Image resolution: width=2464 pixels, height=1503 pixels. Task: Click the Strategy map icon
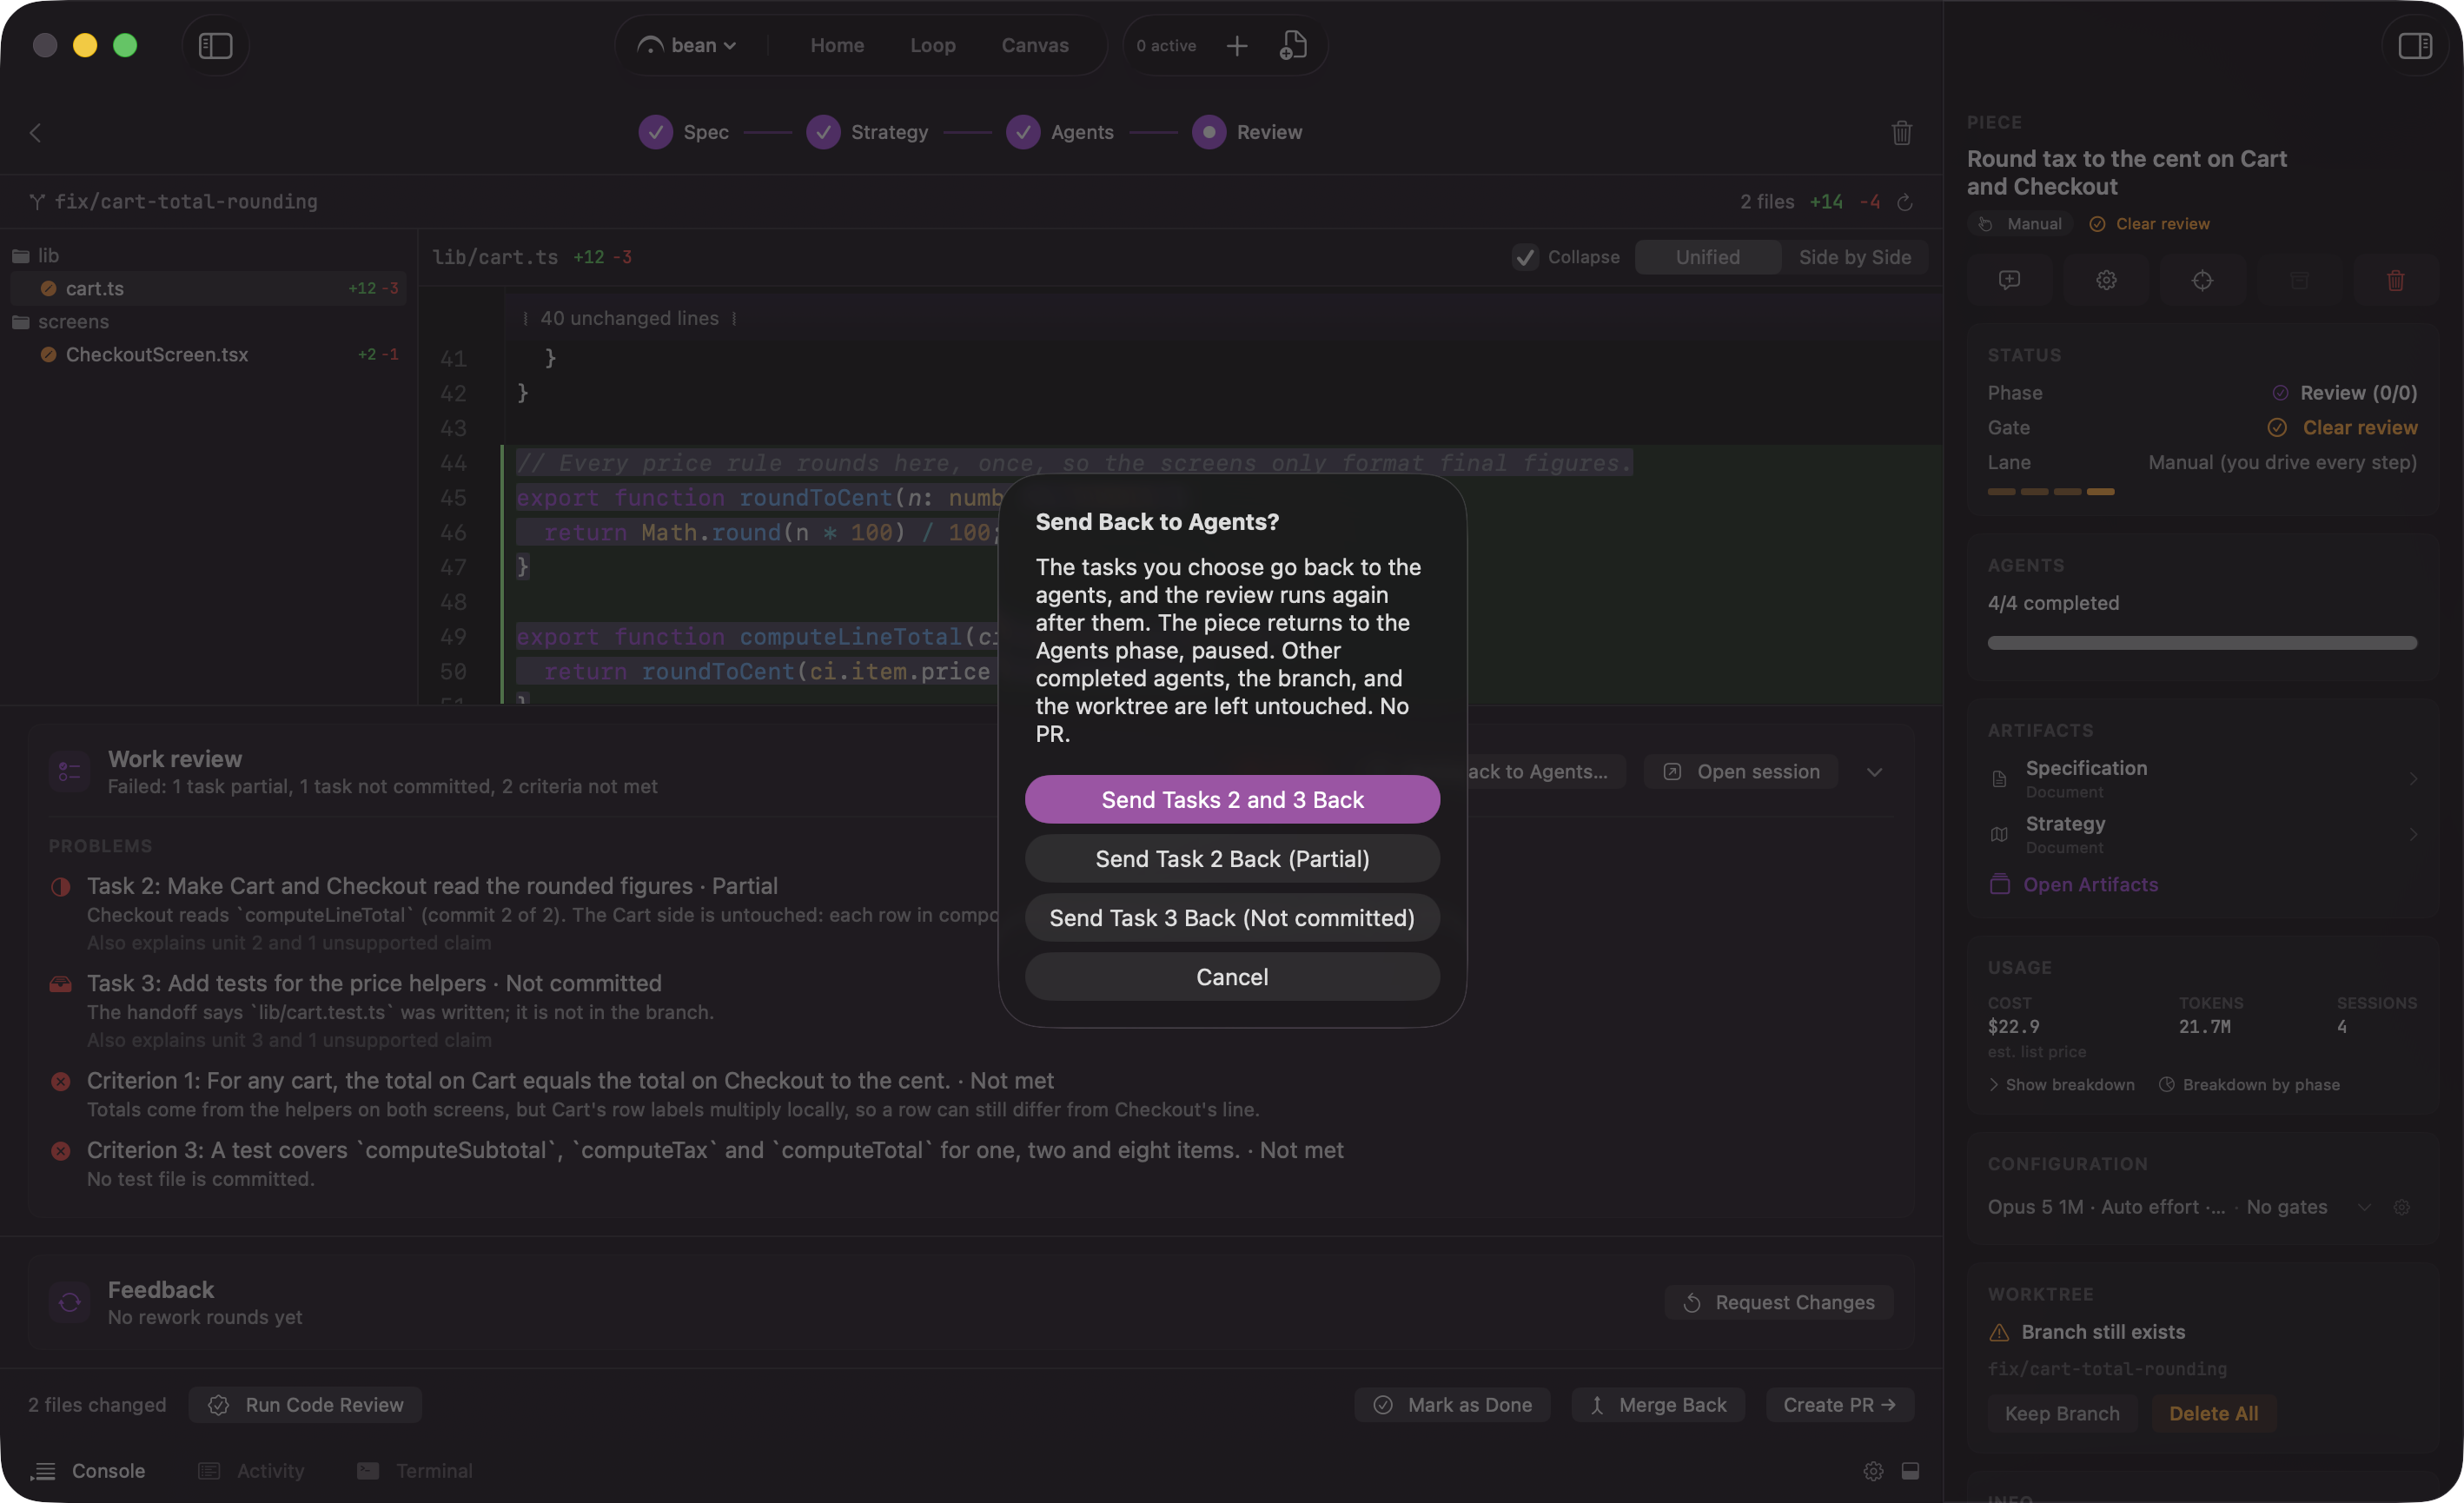(x=1999, y=834)
